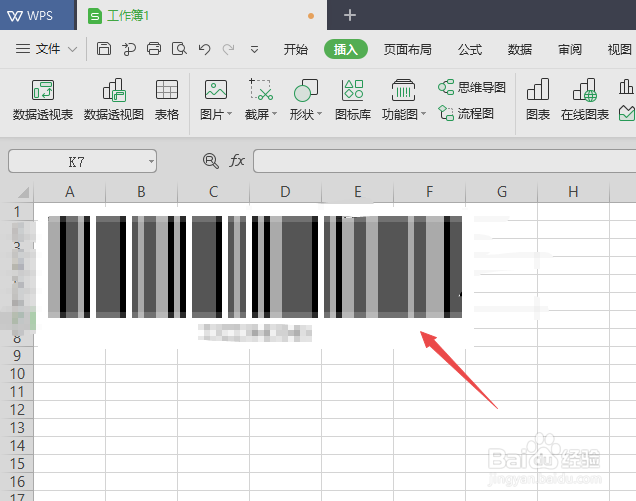Select row 9 header

pyautogui.click(x=17, y=355)
